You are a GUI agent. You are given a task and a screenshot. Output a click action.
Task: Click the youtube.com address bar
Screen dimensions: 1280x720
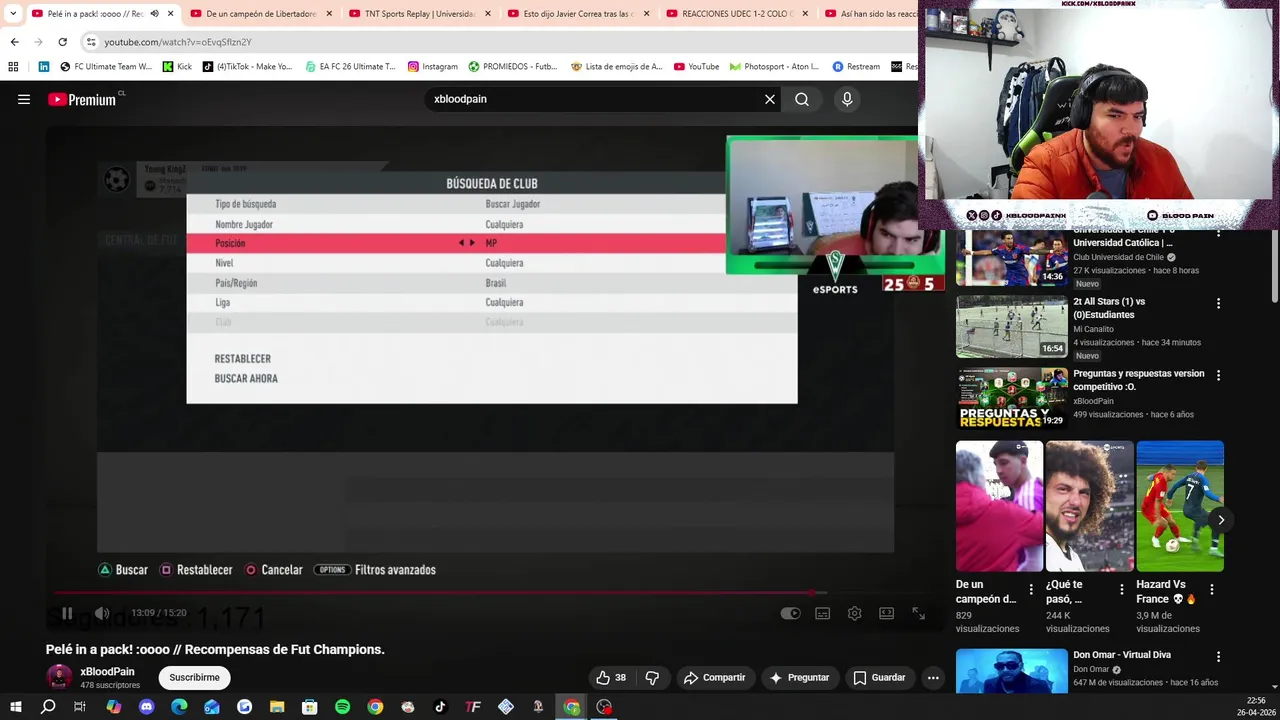500,42
